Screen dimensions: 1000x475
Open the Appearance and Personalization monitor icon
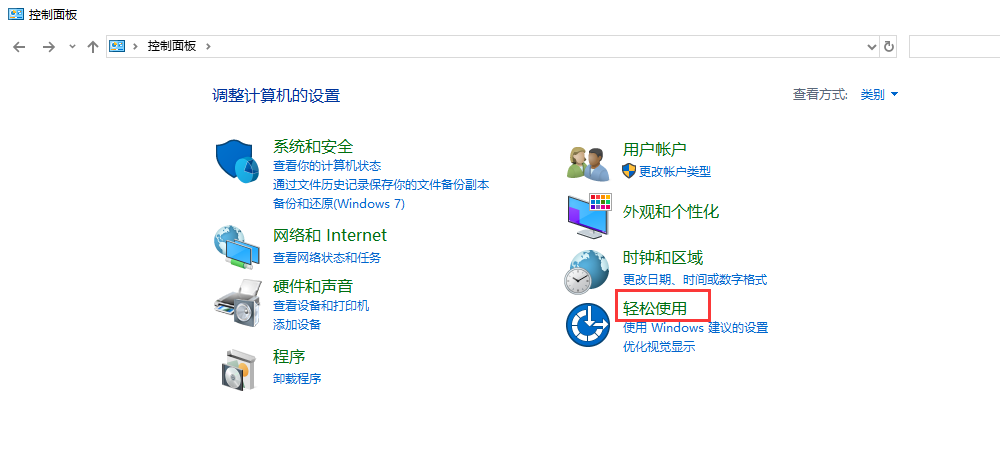(x=588, y=214)
